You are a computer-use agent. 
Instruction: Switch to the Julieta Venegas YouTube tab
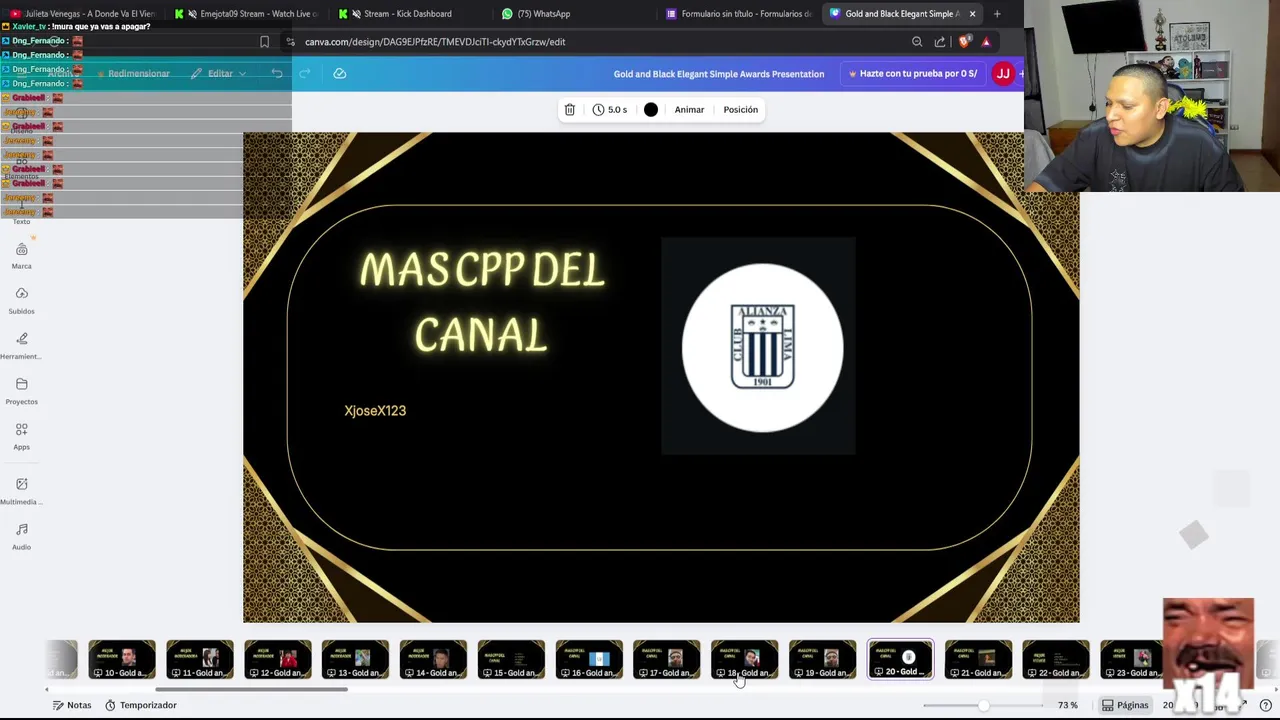[x=83, y=14]
